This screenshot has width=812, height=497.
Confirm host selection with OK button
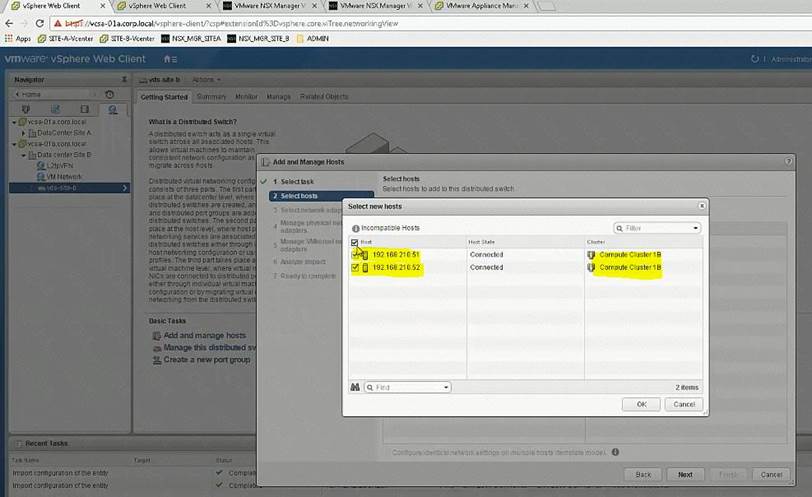tap(640, 404)
